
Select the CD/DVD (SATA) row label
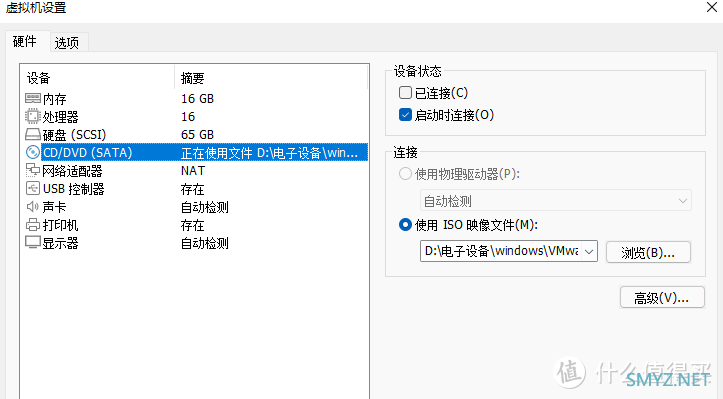click(88, 153)
